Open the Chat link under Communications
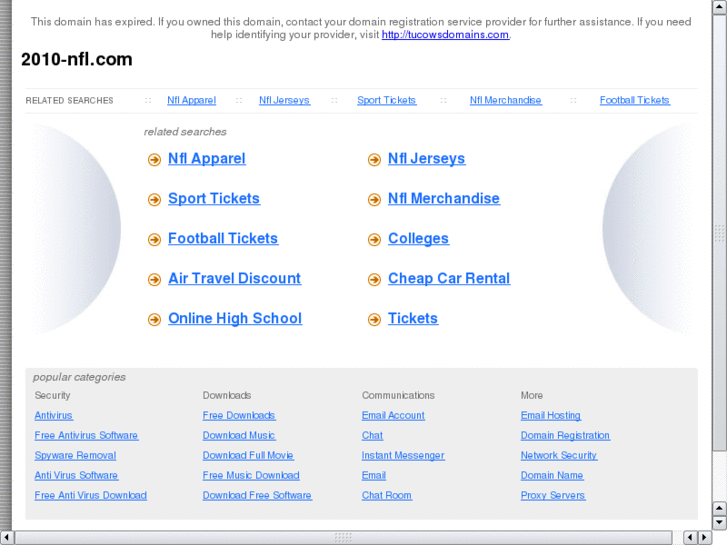The image size is (727, 545). pyautogui.click(x=372, y=436)
